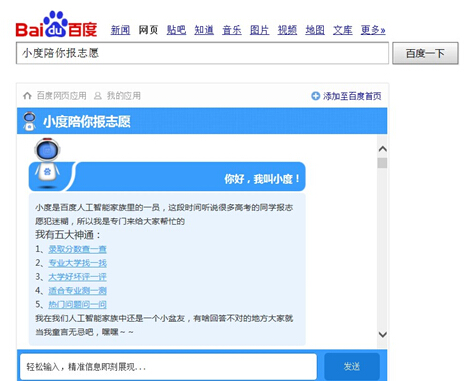Click the 发送 send button
This screenshot has width=465, height=381.
click(352, 366)
